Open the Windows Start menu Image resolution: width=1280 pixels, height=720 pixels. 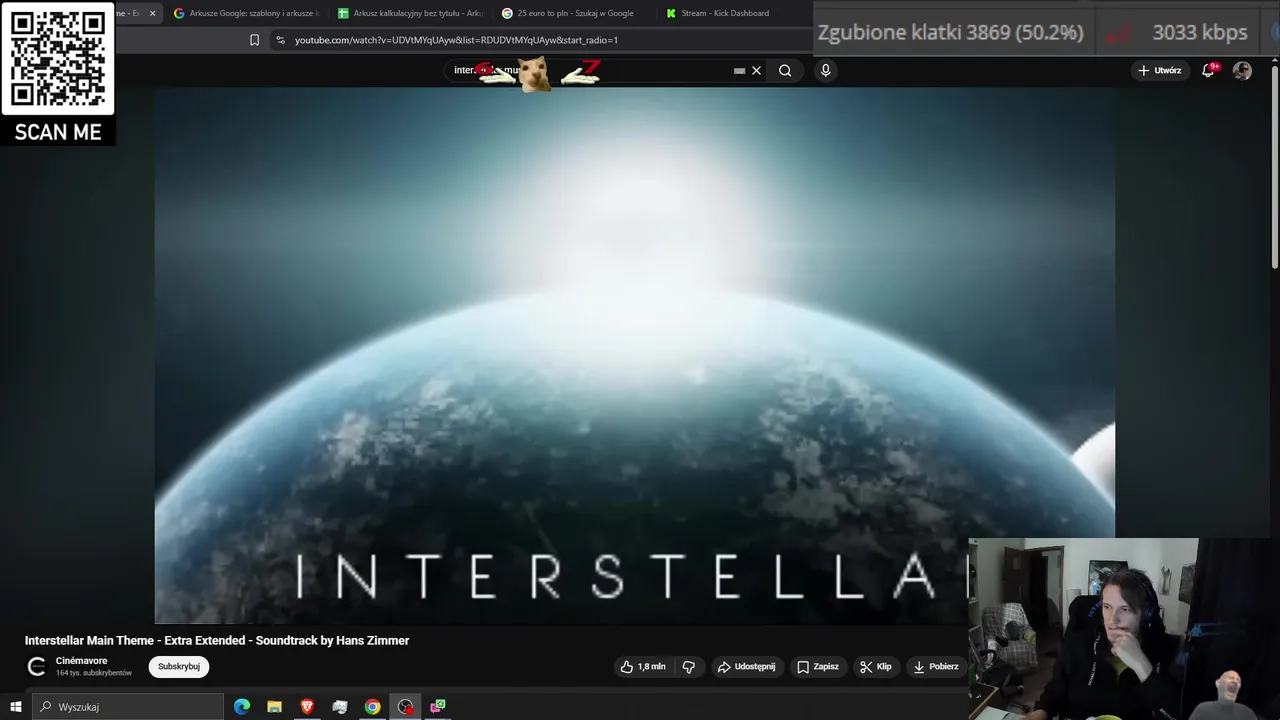point(15,707)
